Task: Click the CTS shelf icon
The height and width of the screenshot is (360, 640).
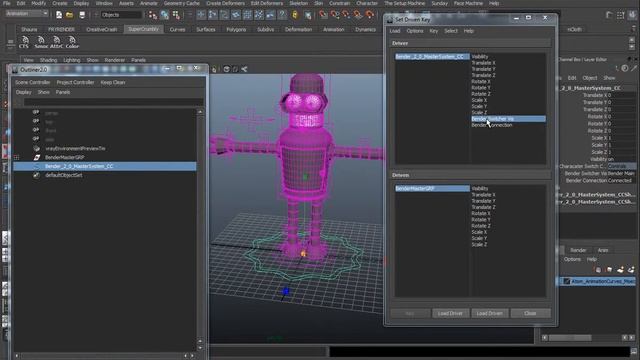Action: tap(24, 42)
